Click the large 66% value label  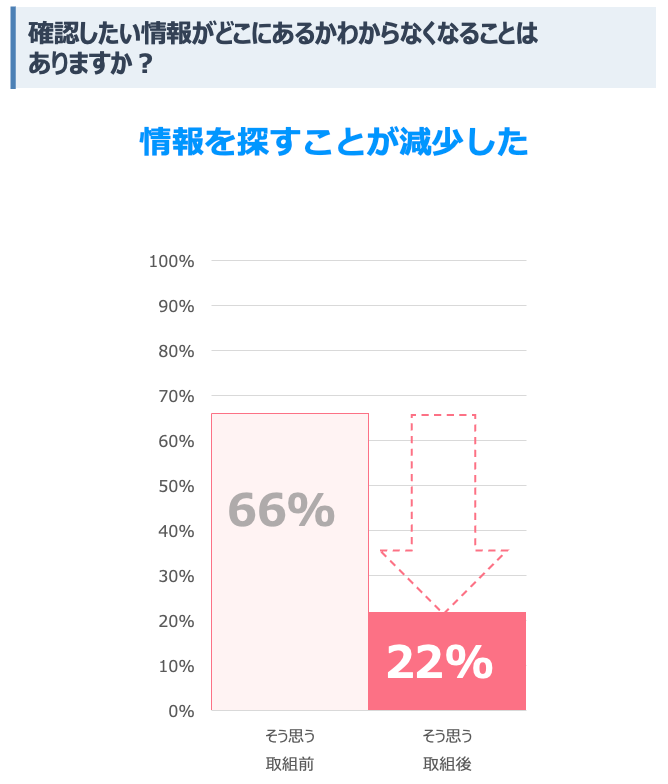[x=281, y=511]
